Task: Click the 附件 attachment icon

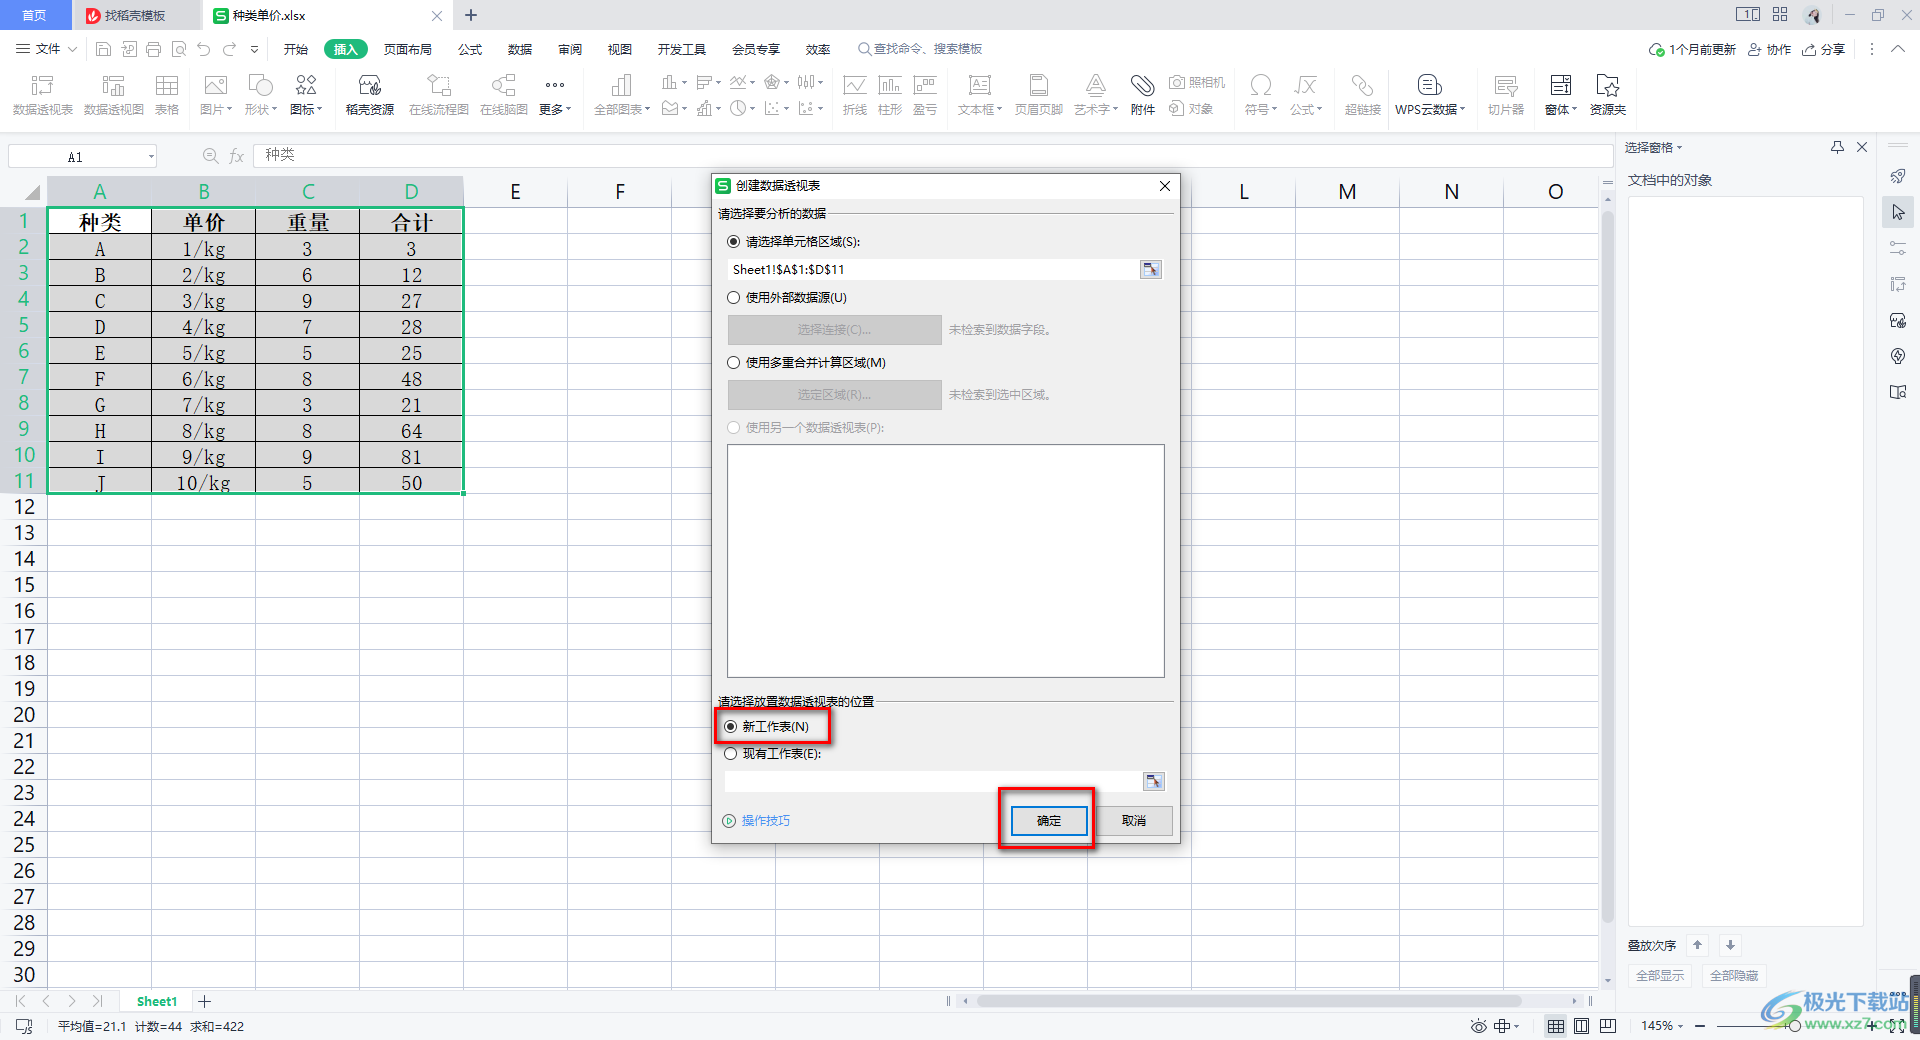Action: pyautogui.click(x=1143, y=95)
